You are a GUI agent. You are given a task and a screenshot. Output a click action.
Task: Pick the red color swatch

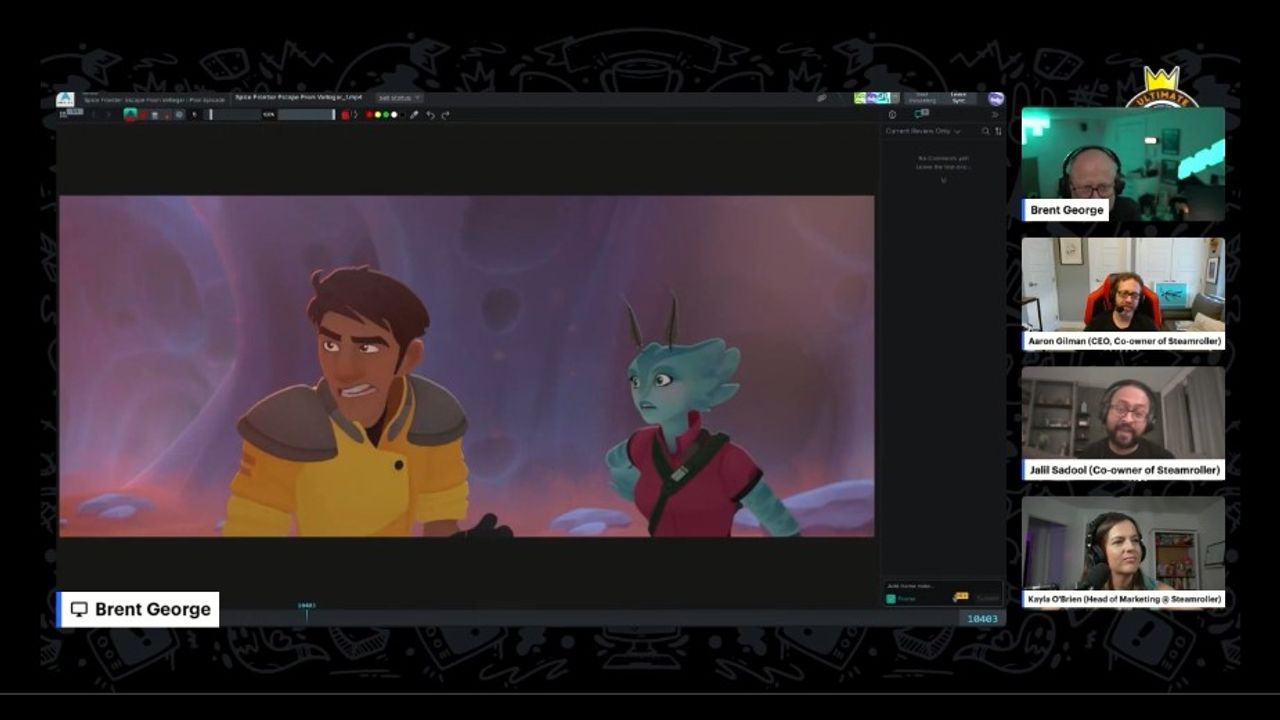pyautogui.click(x=369, y=115)
